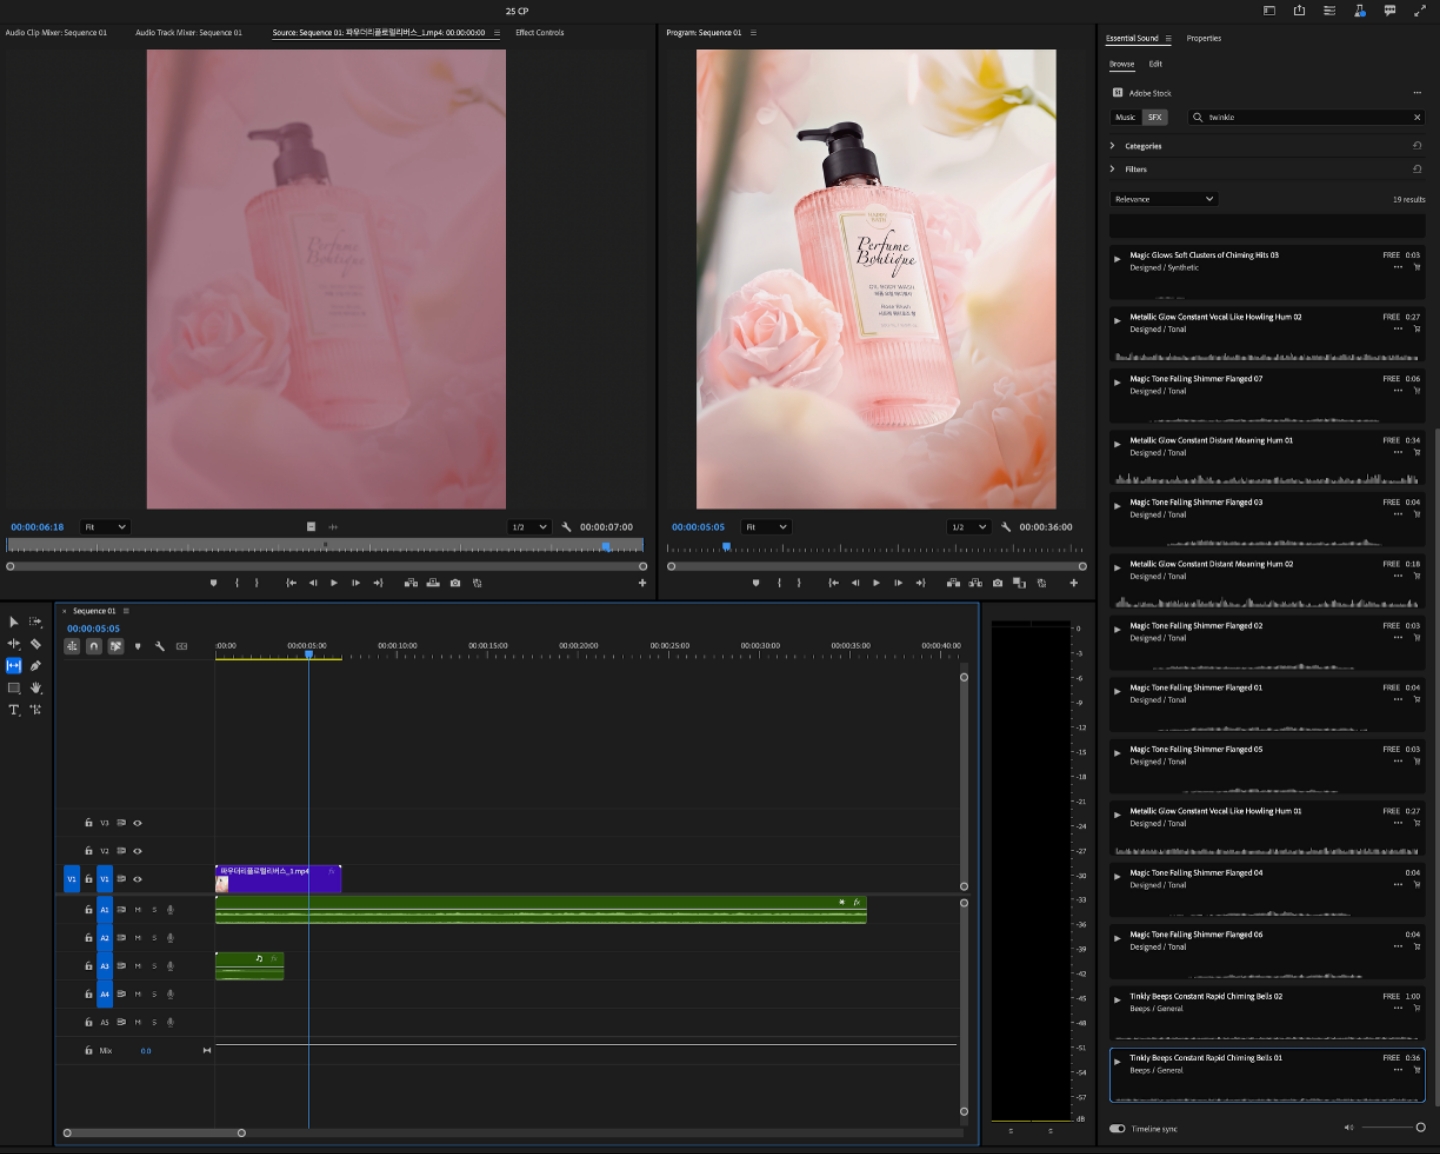
Task: Click Insert button in Source monitor
Action: pos(411,583)
